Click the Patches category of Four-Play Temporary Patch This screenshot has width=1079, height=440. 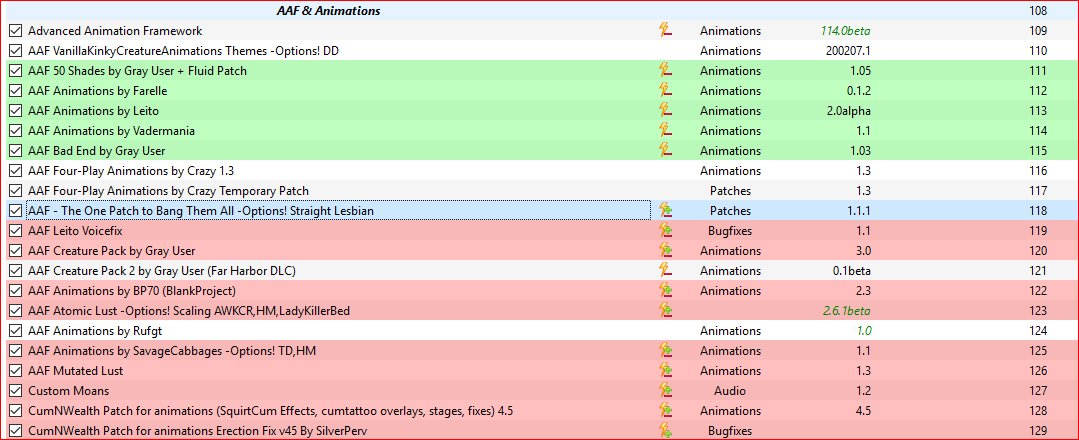pyautogui.click(x=730, y=191)
